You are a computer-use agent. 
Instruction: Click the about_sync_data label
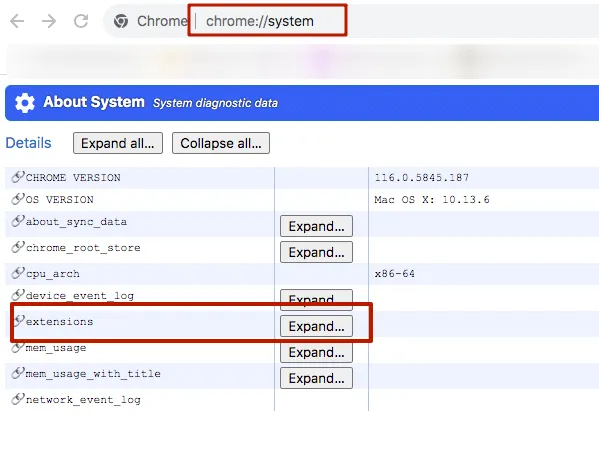click(76, 222)
